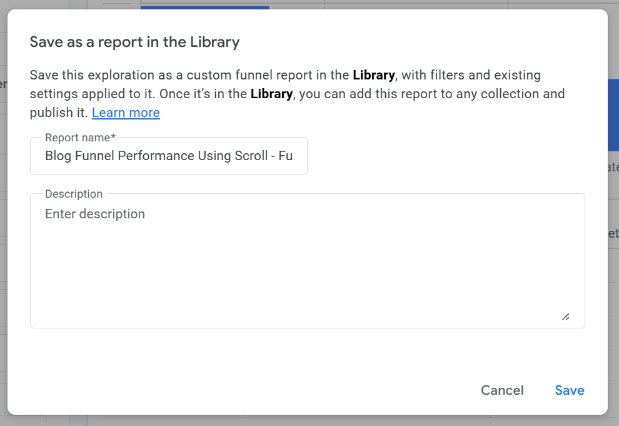
Task: Click the word 'Blog' in the report name
Action: coord(59,156)
